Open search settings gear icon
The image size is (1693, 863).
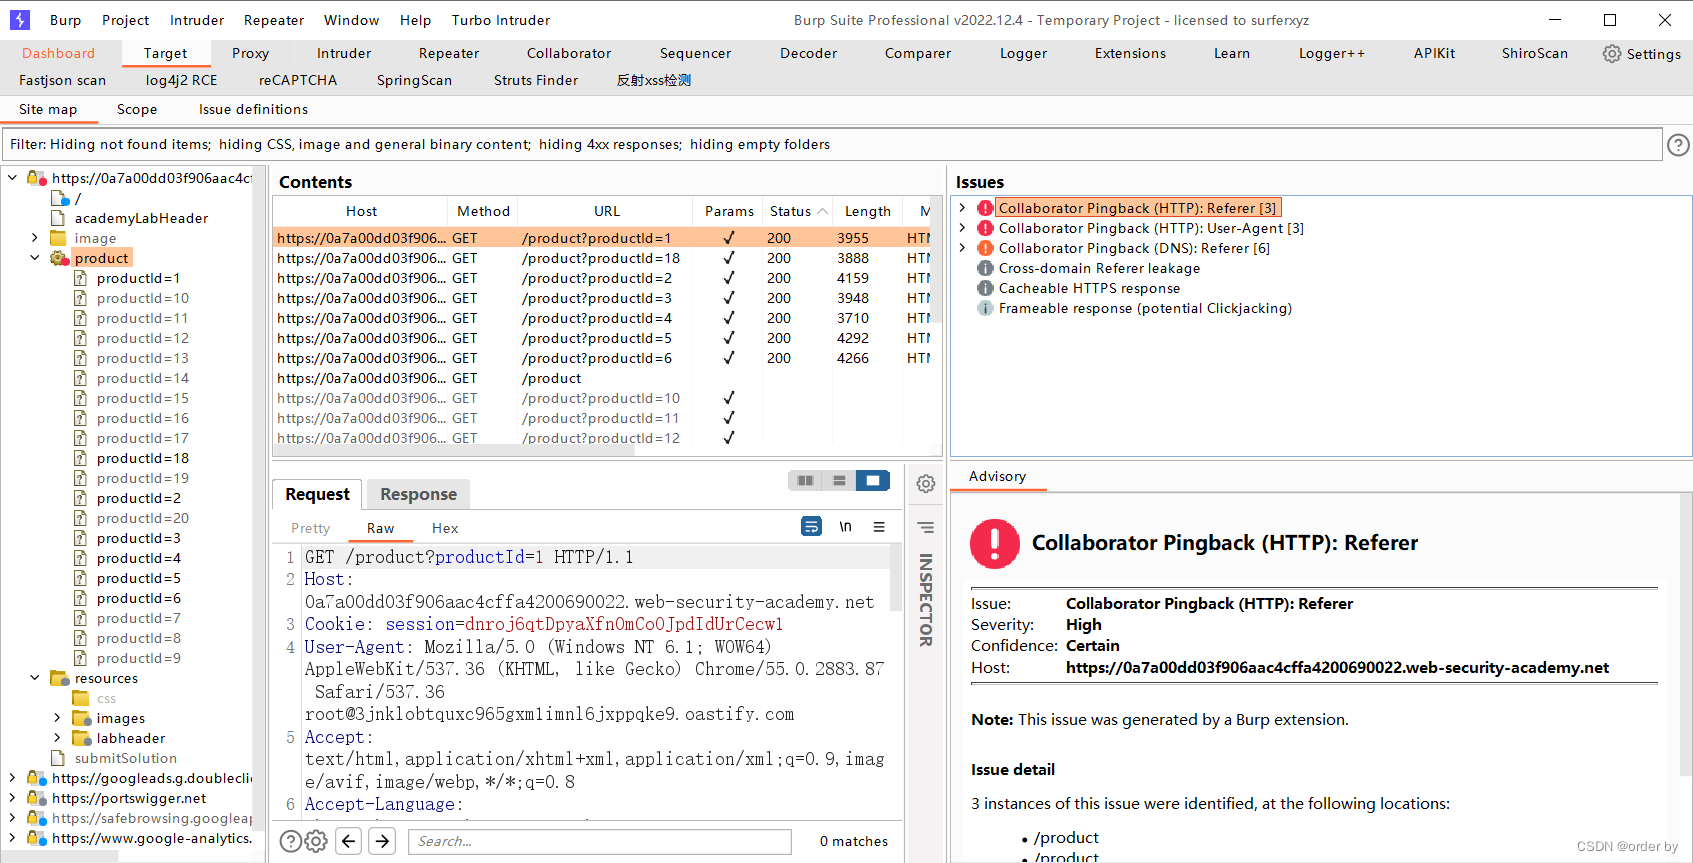point(316,841)
